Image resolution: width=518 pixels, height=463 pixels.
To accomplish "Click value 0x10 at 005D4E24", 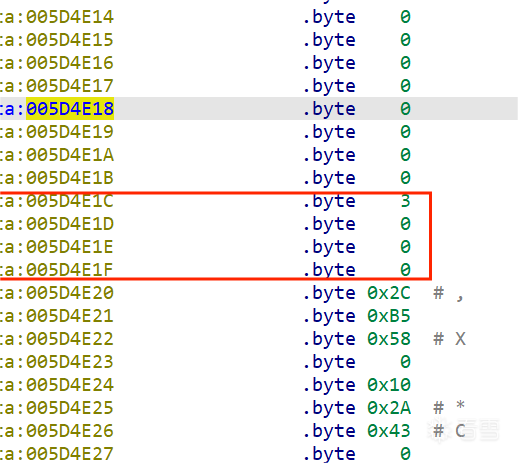I will [x=389, y=385].
